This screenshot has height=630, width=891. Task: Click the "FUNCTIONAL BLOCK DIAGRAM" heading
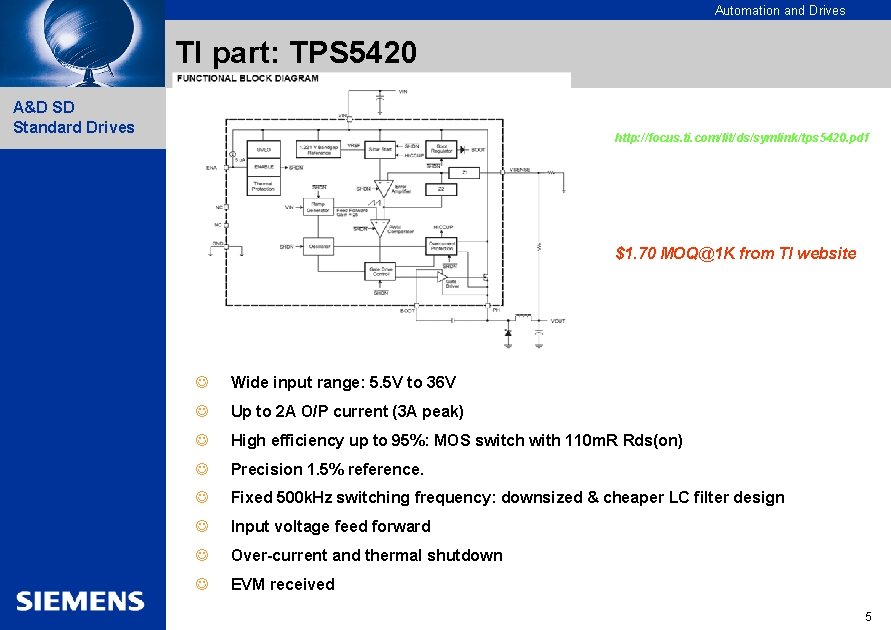pyautogui.click(x=248, y=78)
